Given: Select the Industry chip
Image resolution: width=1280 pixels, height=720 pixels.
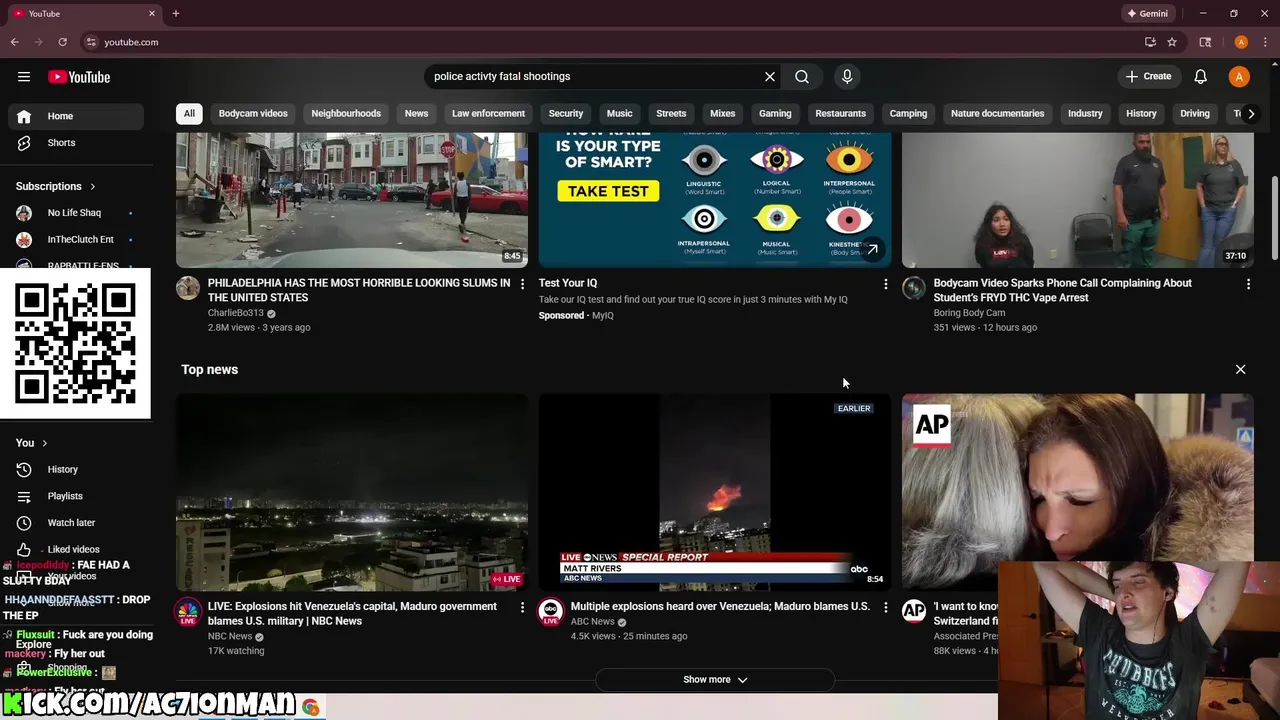Looking at the screenshot, I should tap(1085, 114).
